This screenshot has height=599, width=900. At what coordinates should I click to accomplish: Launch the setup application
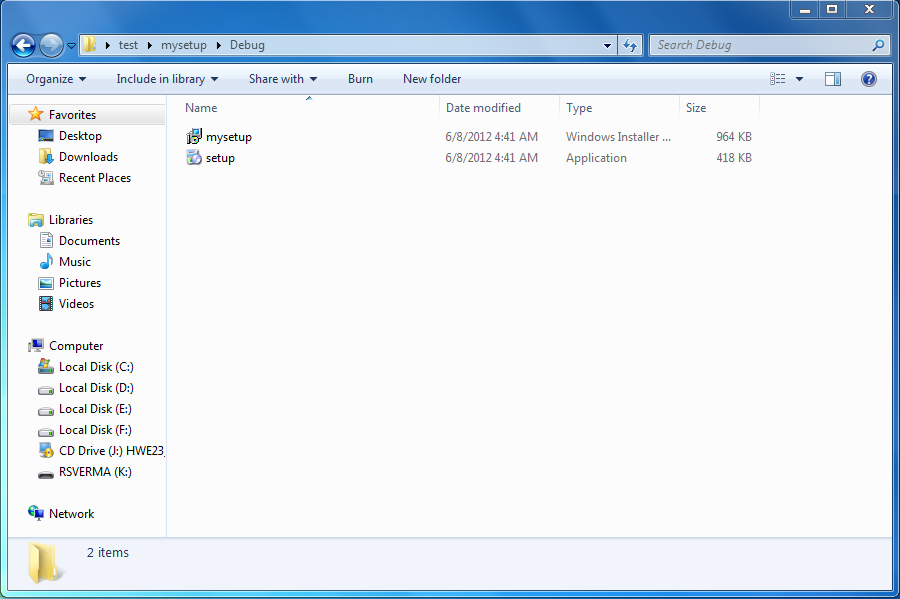pyautogui.click(x=220, y=157)
